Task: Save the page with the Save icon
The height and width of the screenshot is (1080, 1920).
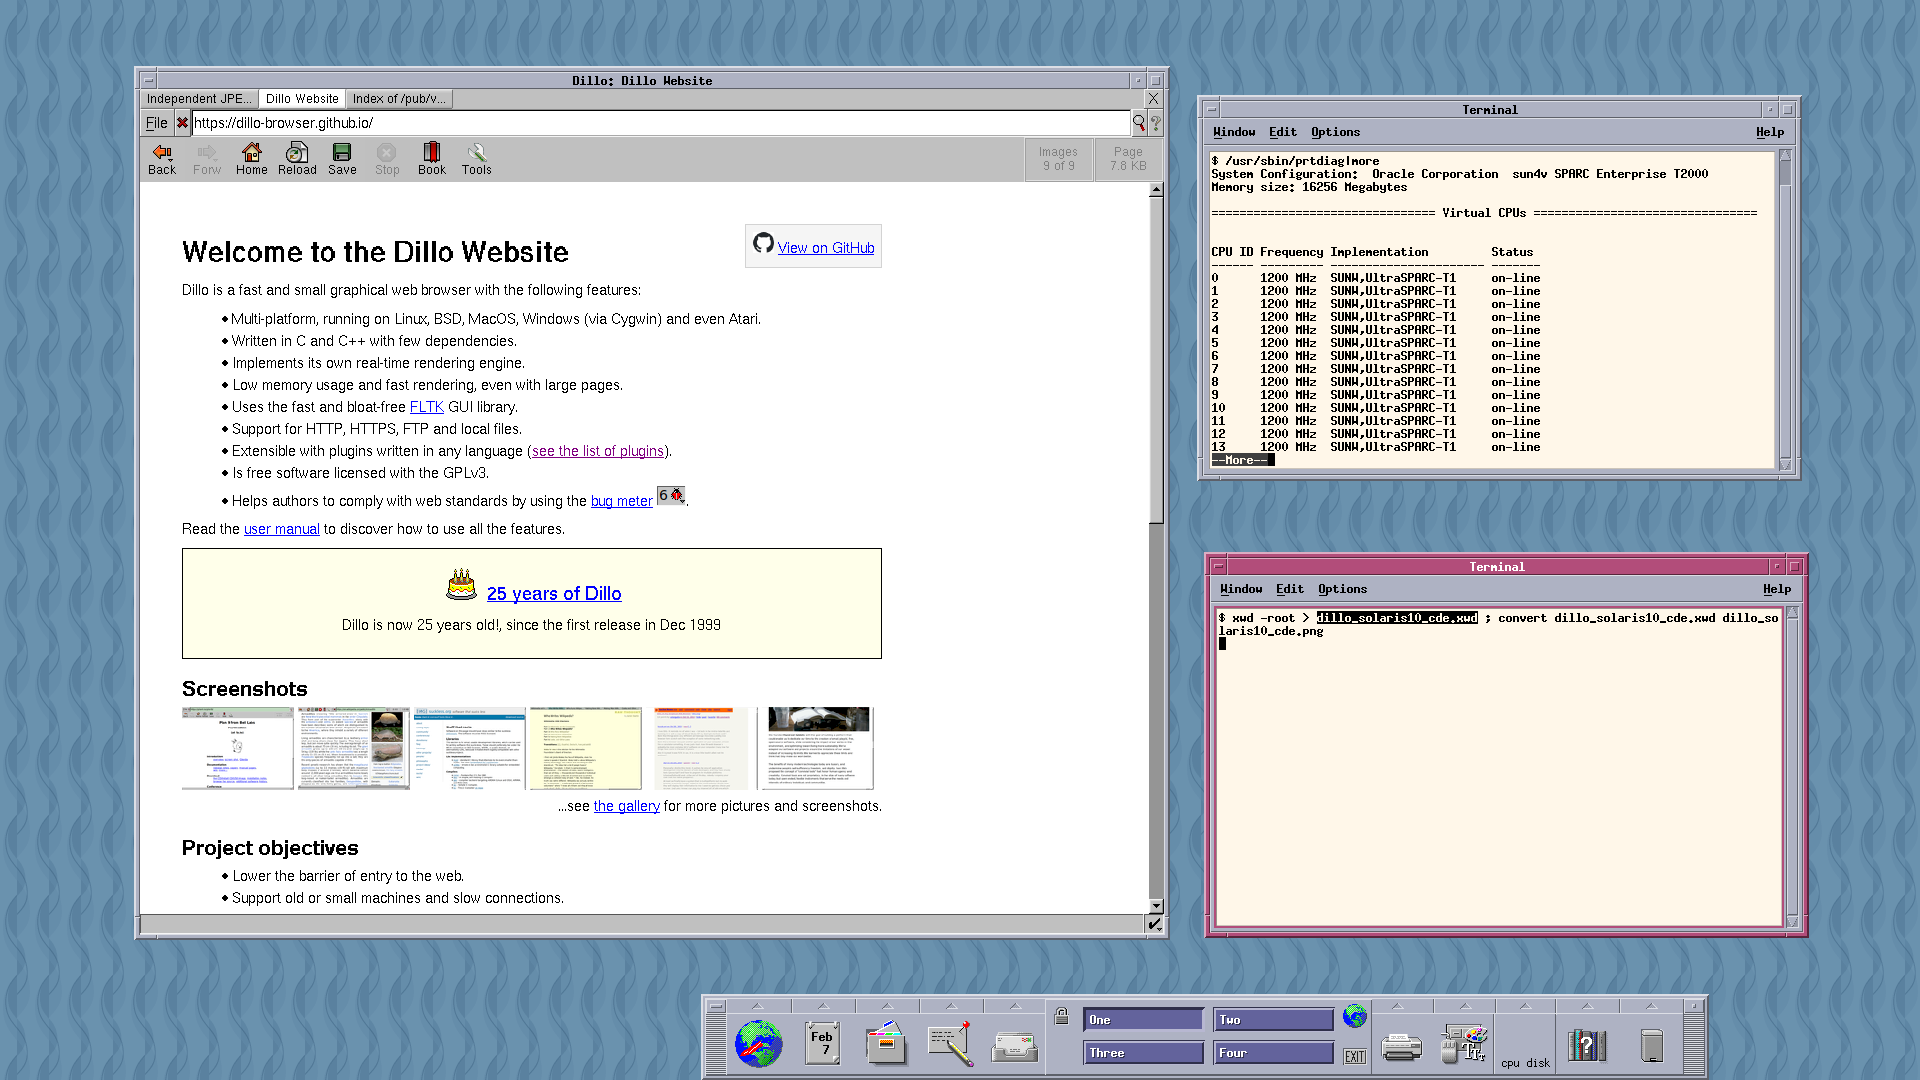Action: tap(342, 159)
